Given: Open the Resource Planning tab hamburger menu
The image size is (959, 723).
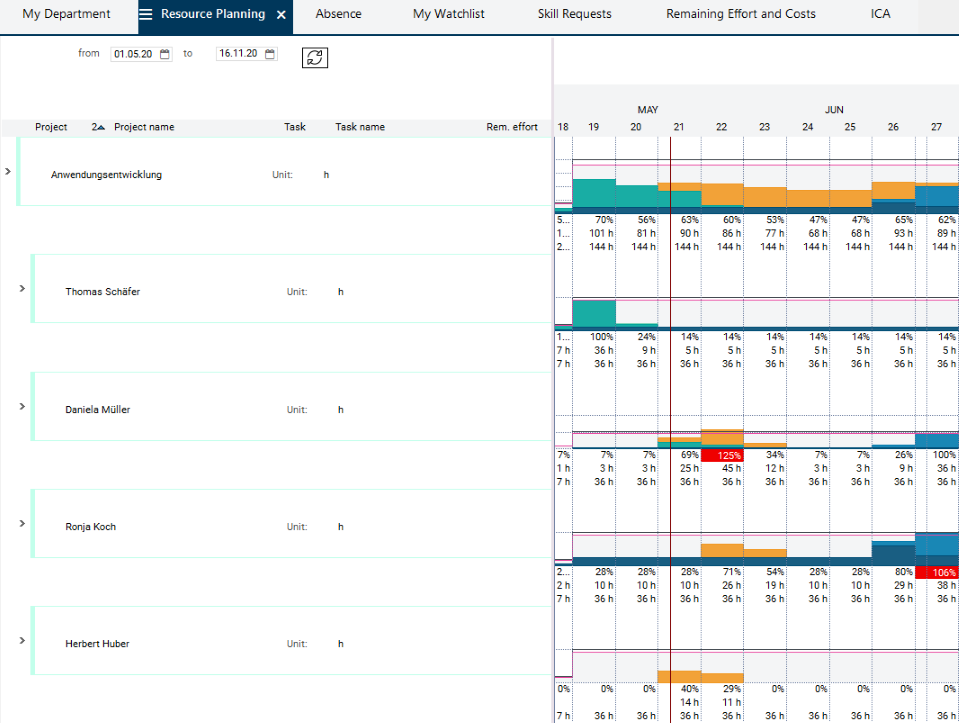Looking at the screenshot, I should [146, 15].
